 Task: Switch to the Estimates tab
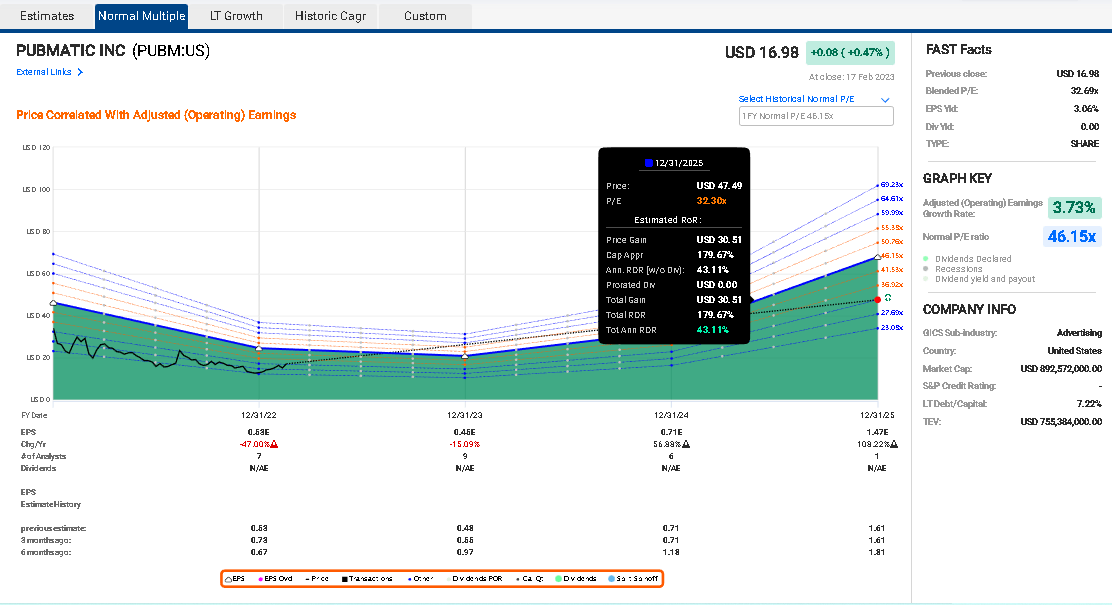click(x=47, y=16)
